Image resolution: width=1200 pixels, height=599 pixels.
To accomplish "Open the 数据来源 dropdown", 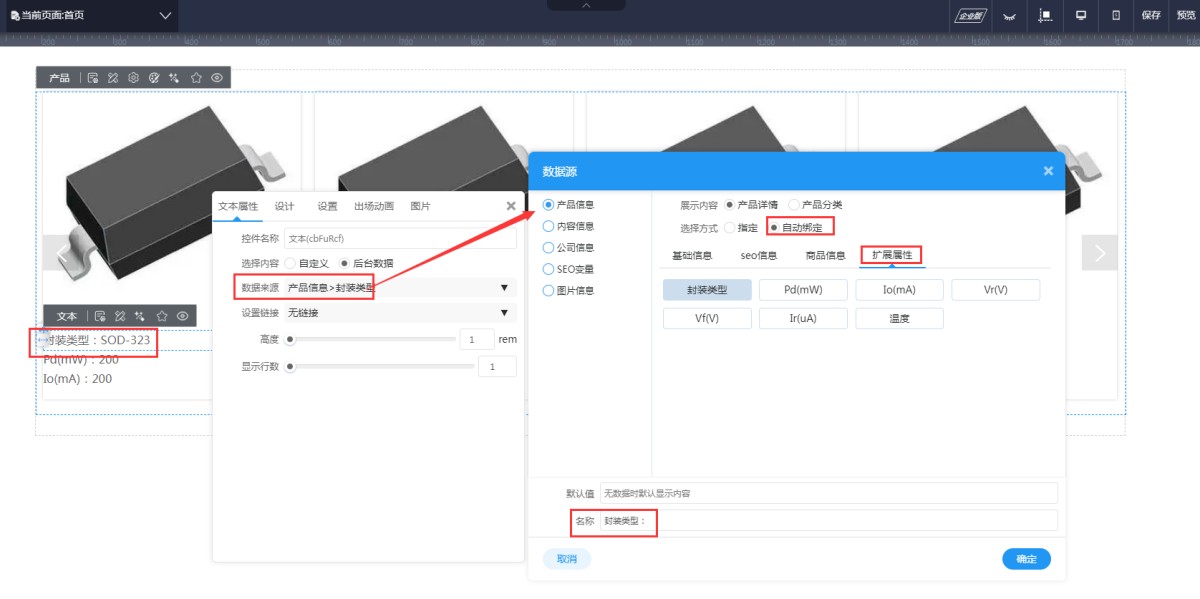I will click(400, 287).
